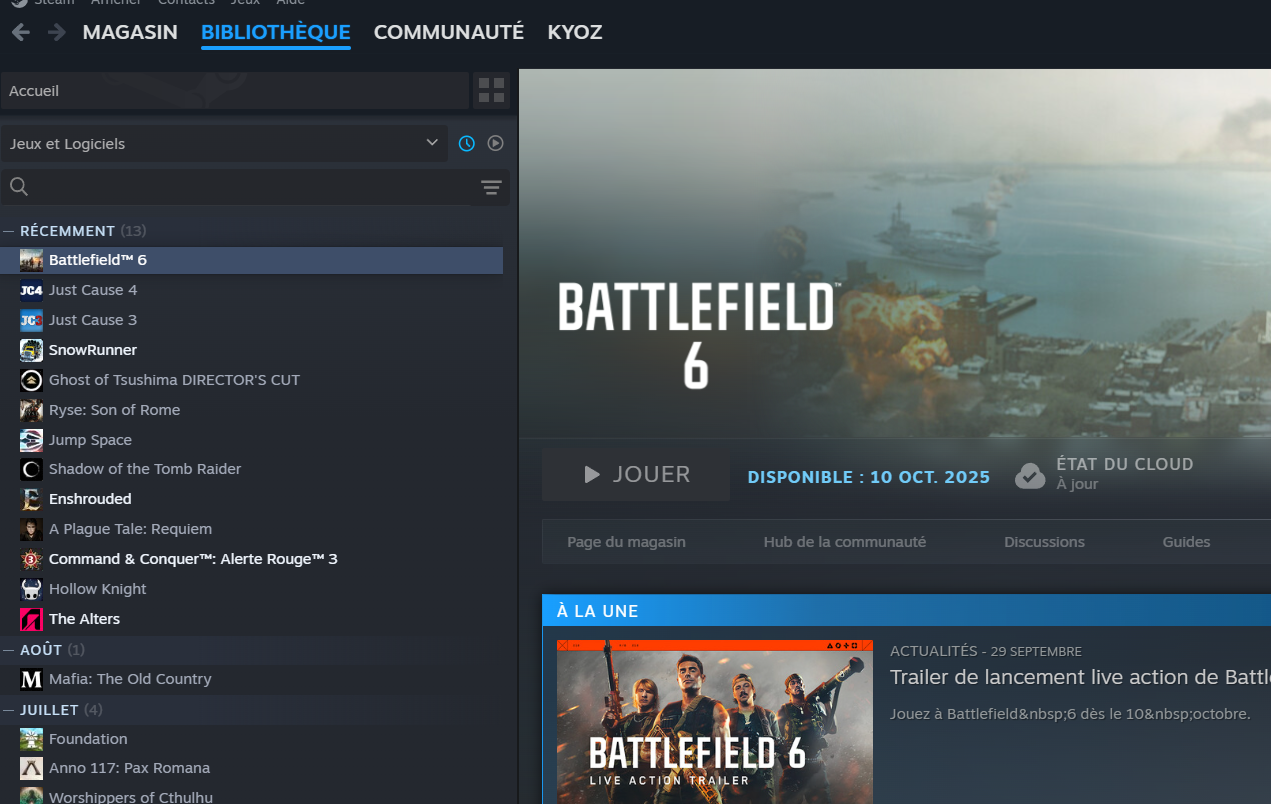Viewport: 1271px width, 804px height.
Task: Click the library search field
Action: [250, 187]
